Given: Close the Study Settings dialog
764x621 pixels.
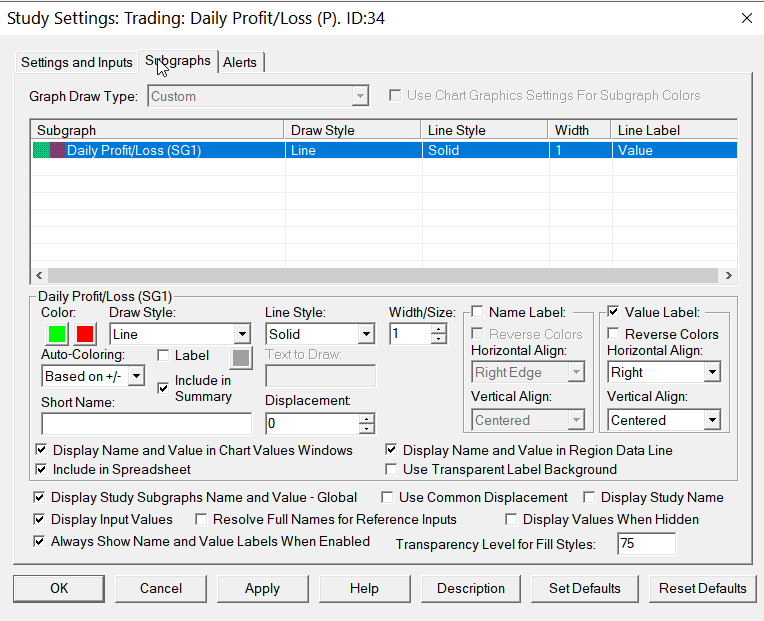Looking at the screenshot, I should (x=746, y=18).
